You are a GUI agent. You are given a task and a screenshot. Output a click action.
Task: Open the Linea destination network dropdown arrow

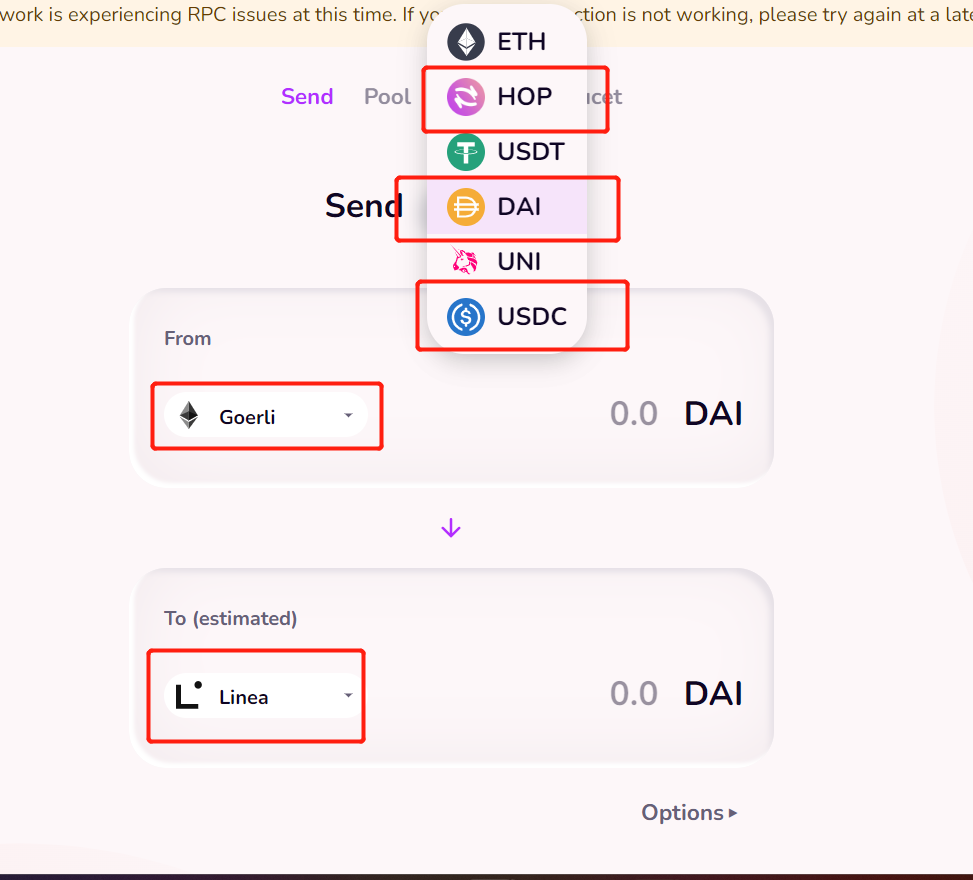pyautogui.click(x=348, y=695)
